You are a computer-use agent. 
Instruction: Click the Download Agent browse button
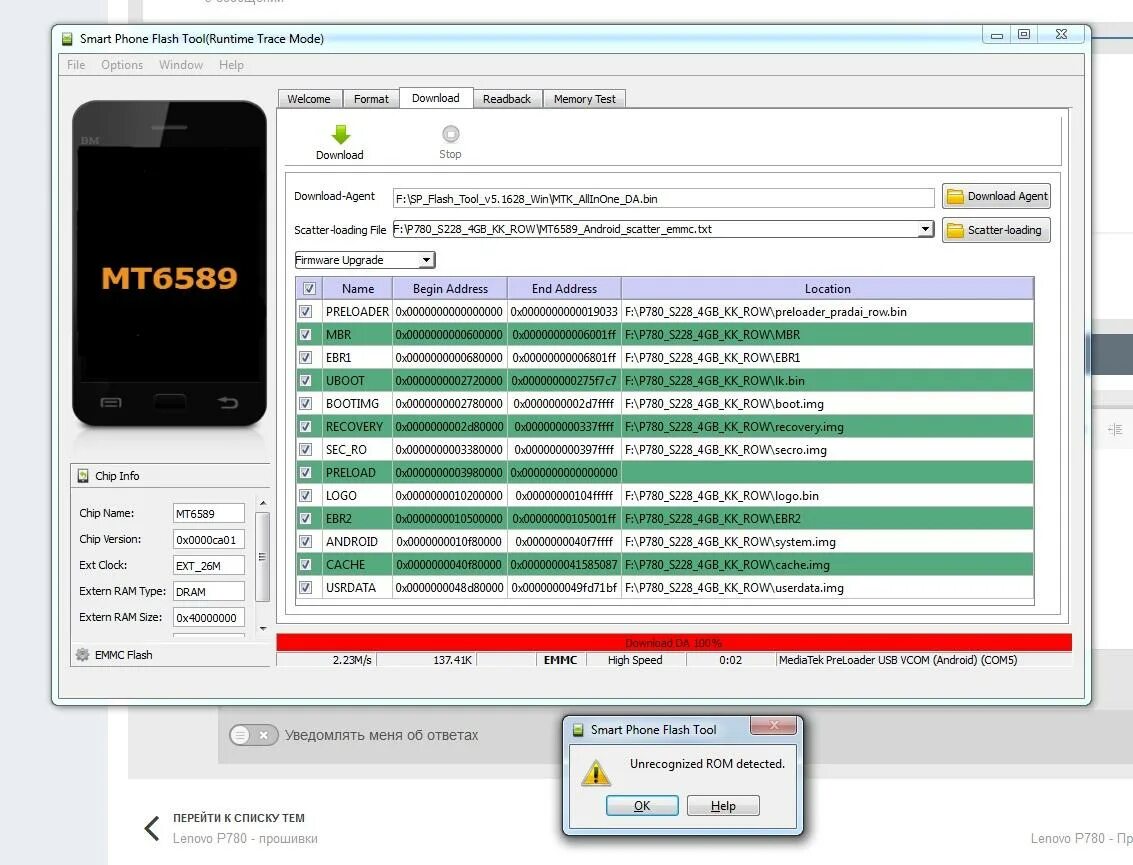[x=996, y=197]
